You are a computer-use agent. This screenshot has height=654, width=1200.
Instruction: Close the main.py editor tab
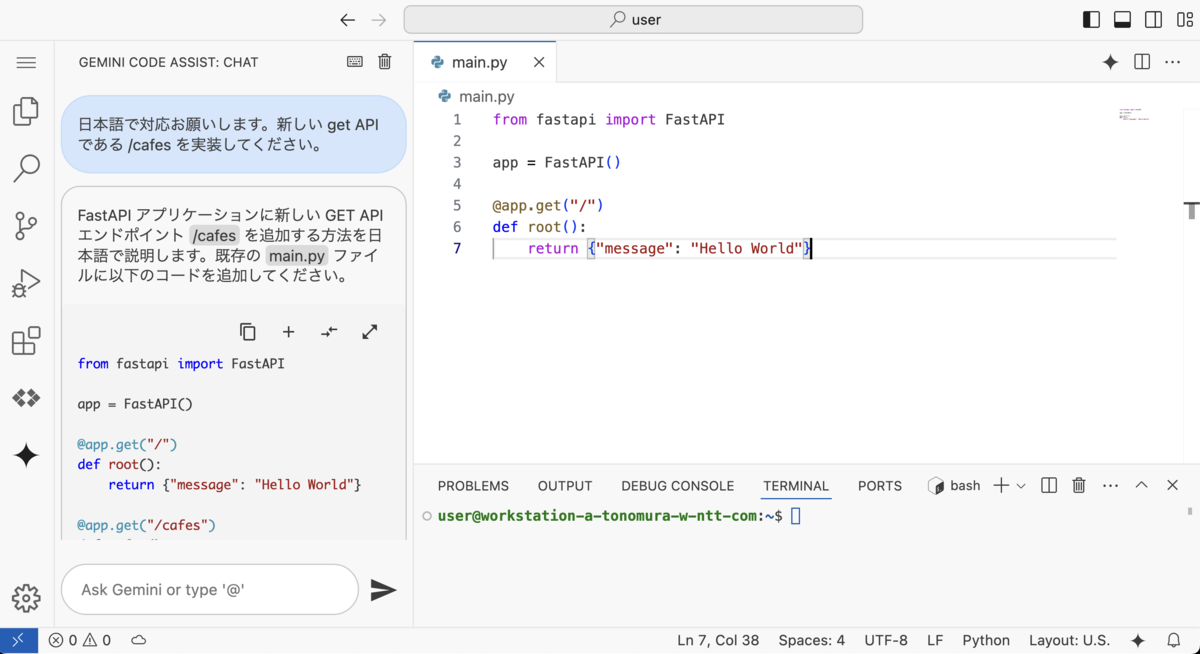click(539, 62)
